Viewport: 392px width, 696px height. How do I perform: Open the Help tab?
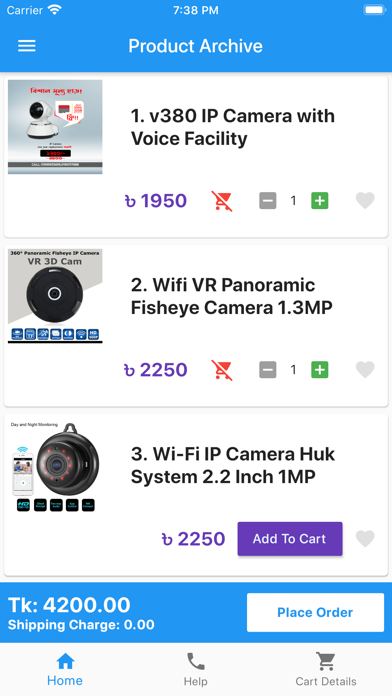[196, 669]
